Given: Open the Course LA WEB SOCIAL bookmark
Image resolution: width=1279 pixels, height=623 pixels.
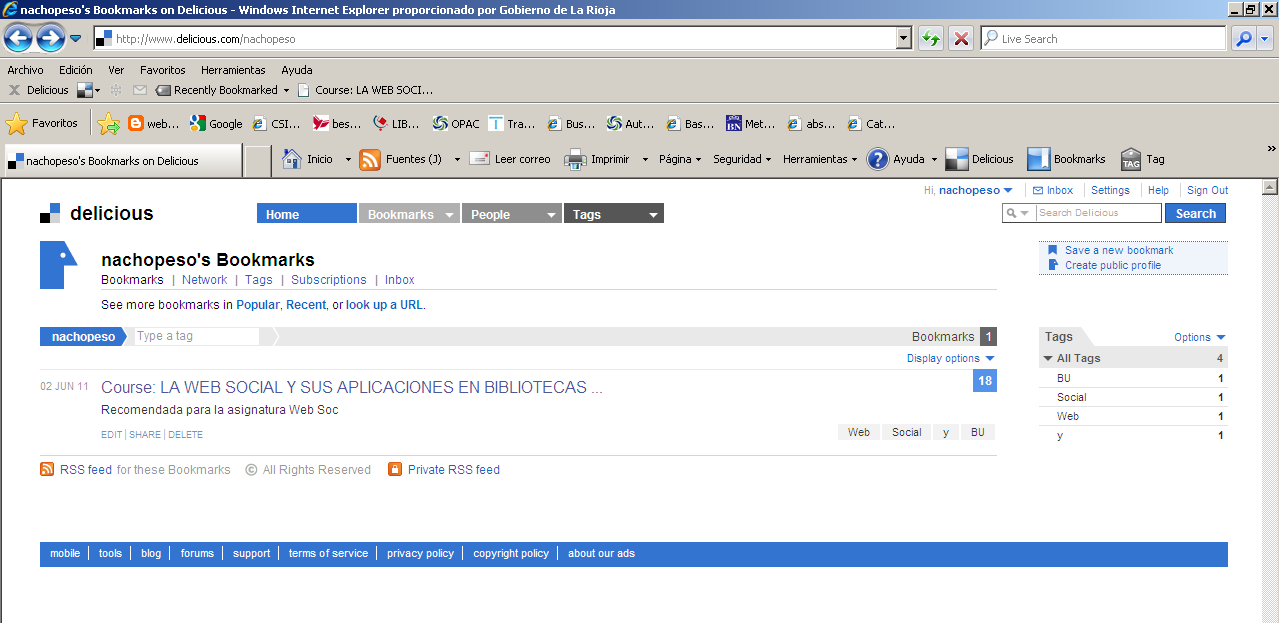Looking at the screenshot, I should [352, 387].
